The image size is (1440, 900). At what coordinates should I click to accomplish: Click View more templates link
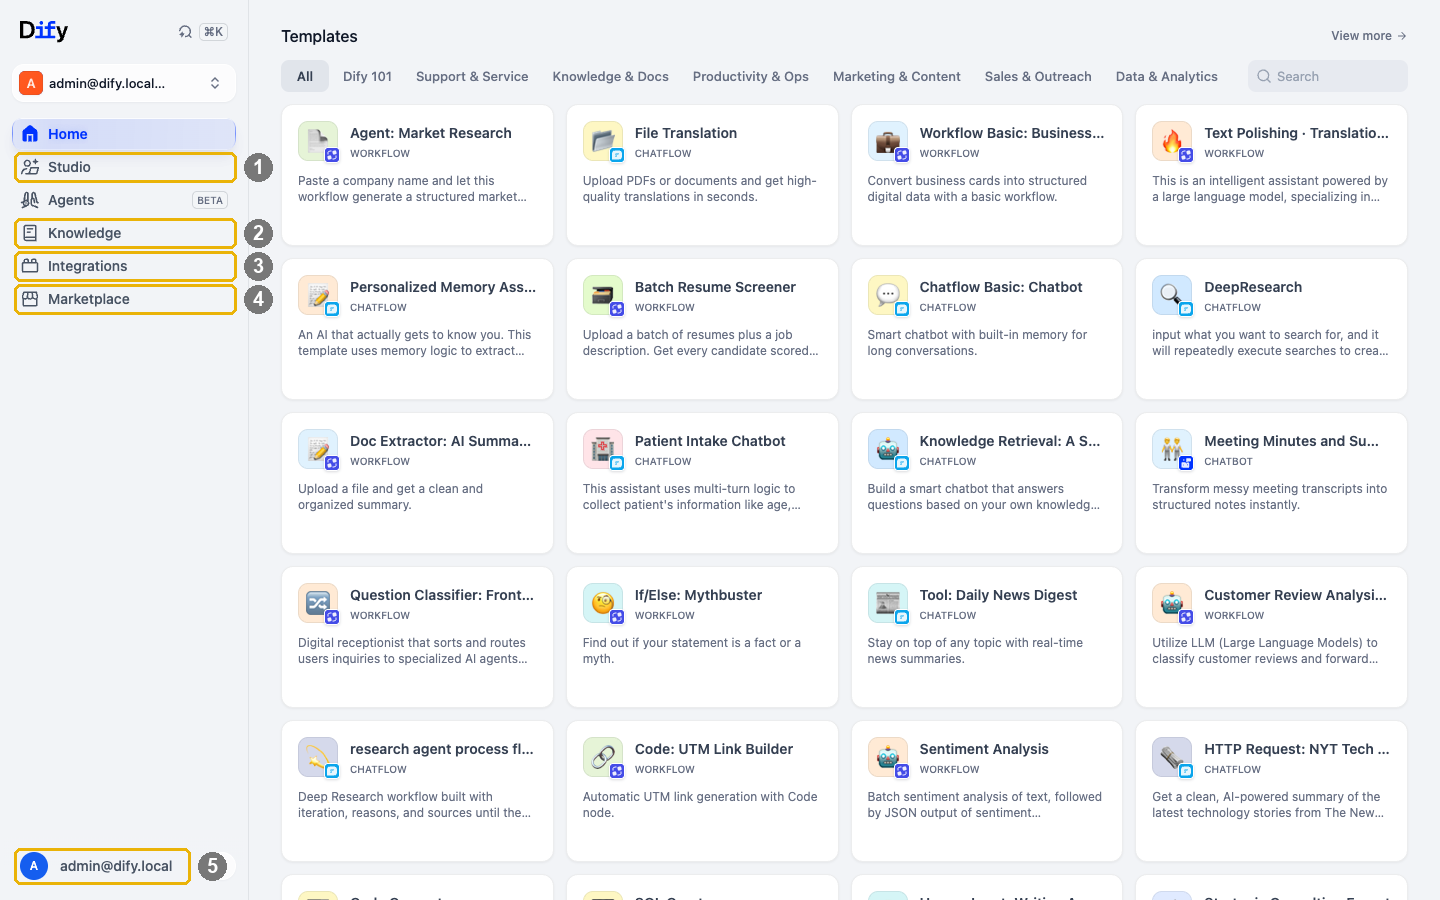pyautogui.click(x=1368, y=36)
